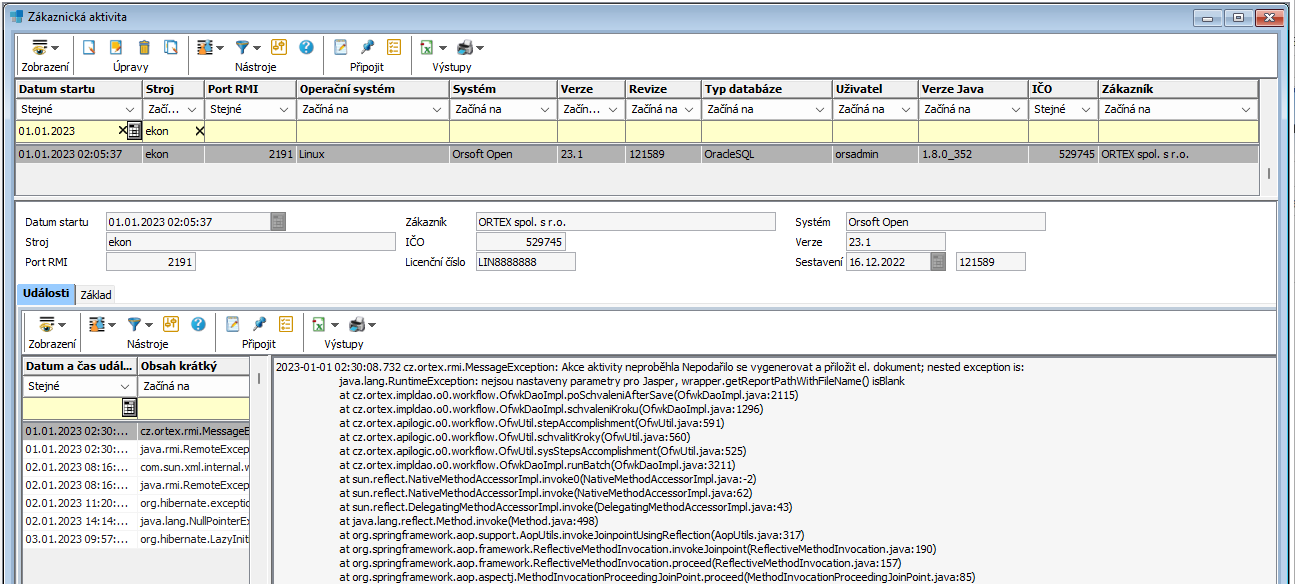This screenshot has width=1295, height=584.
Task: Click the note edit icon in lower Připojit group
Action: (x=232, y=324)
